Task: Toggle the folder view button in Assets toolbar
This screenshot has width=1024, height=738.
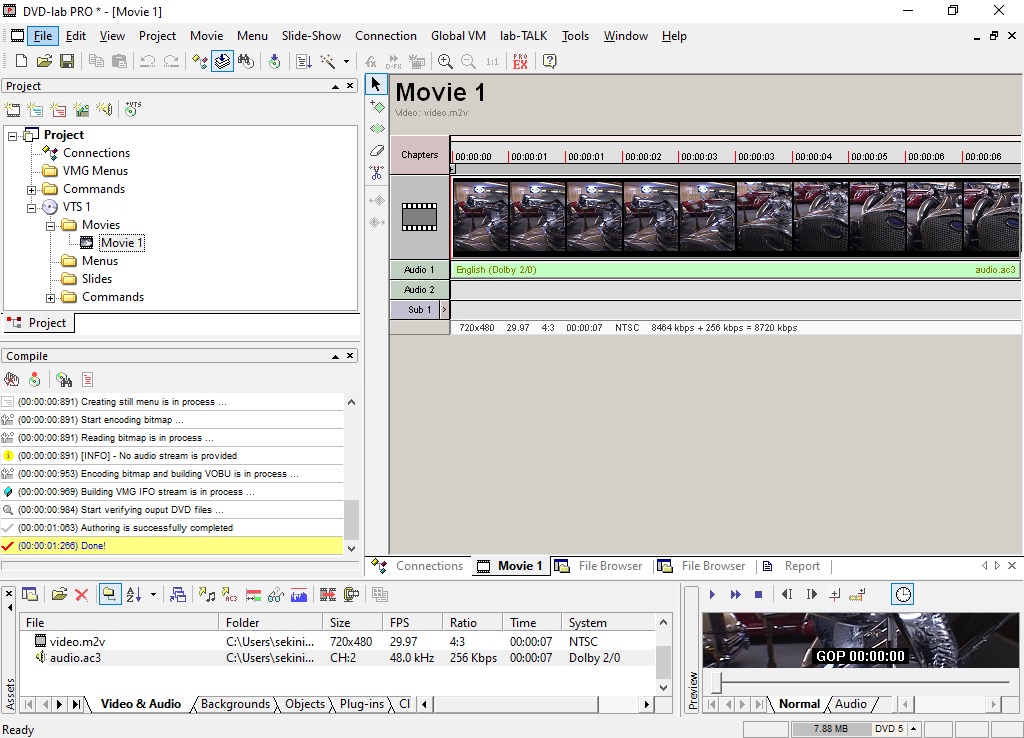Action: click(x=110, y=595)
